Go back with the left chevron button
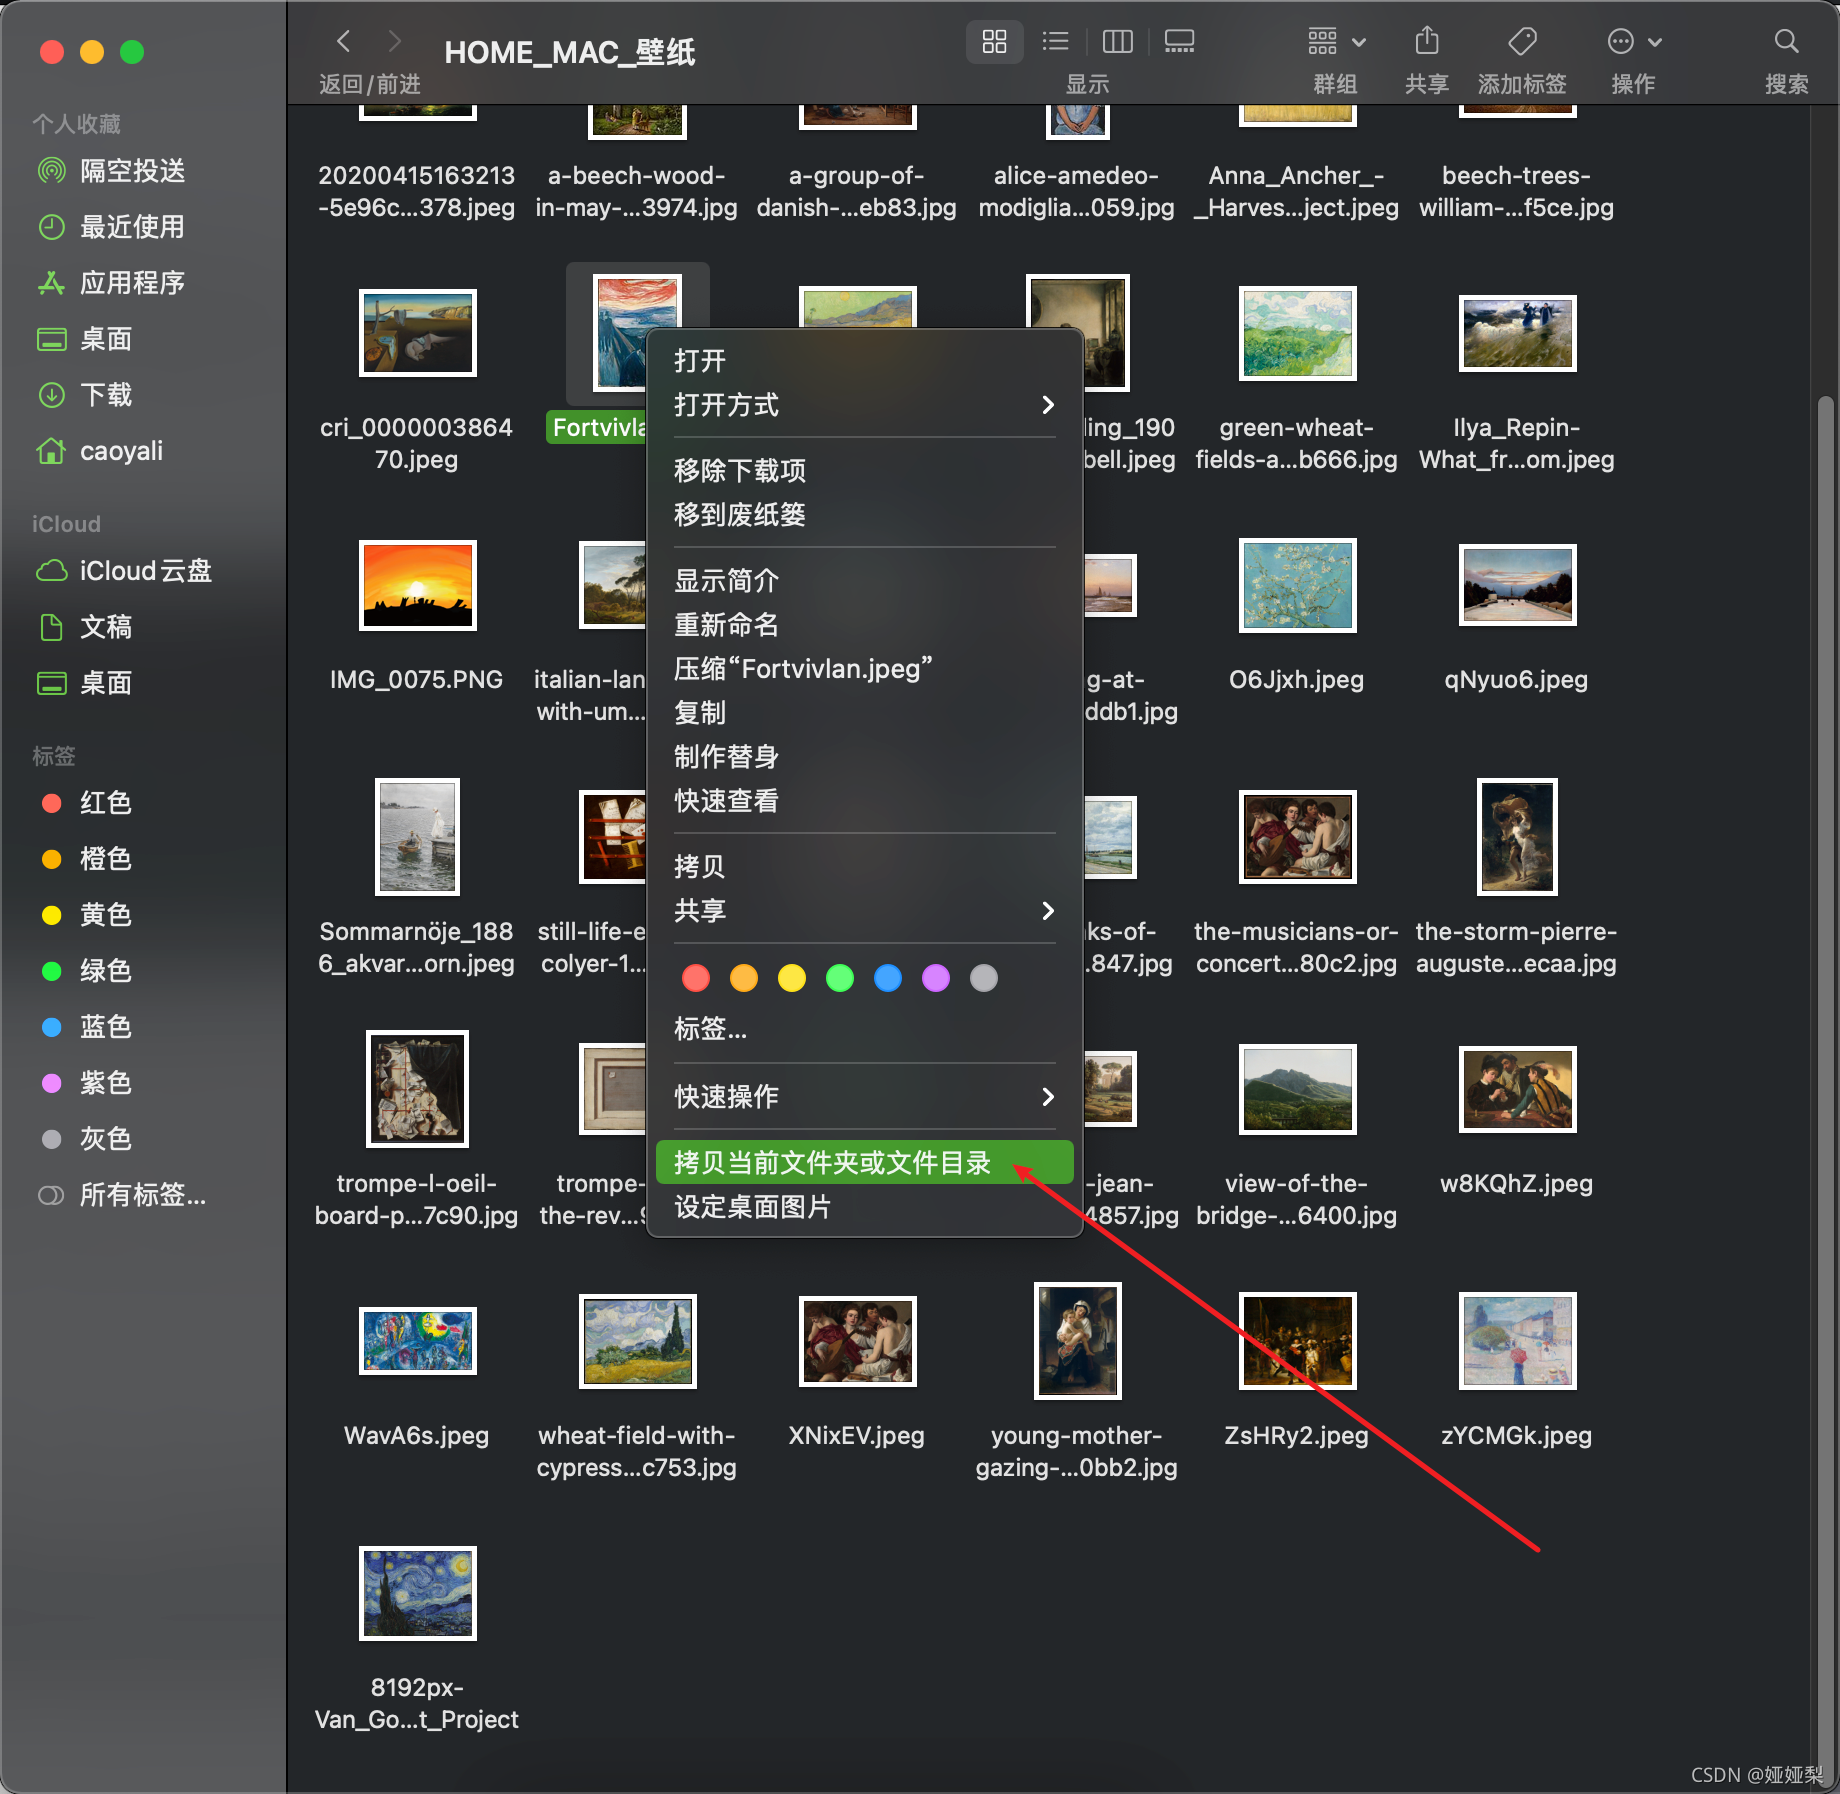Image resolution: width=1840 pixels, height=1794 pixels. [343, 41]
